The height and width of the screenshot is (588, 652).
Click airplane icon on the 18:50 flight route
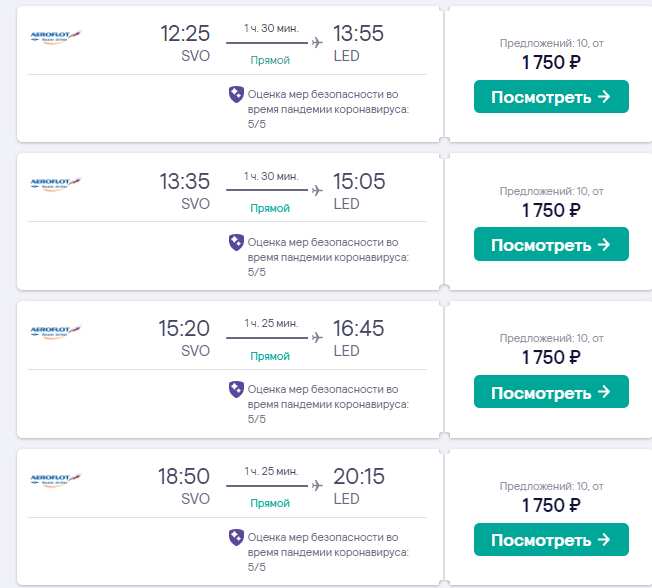[x=317, y=485]
